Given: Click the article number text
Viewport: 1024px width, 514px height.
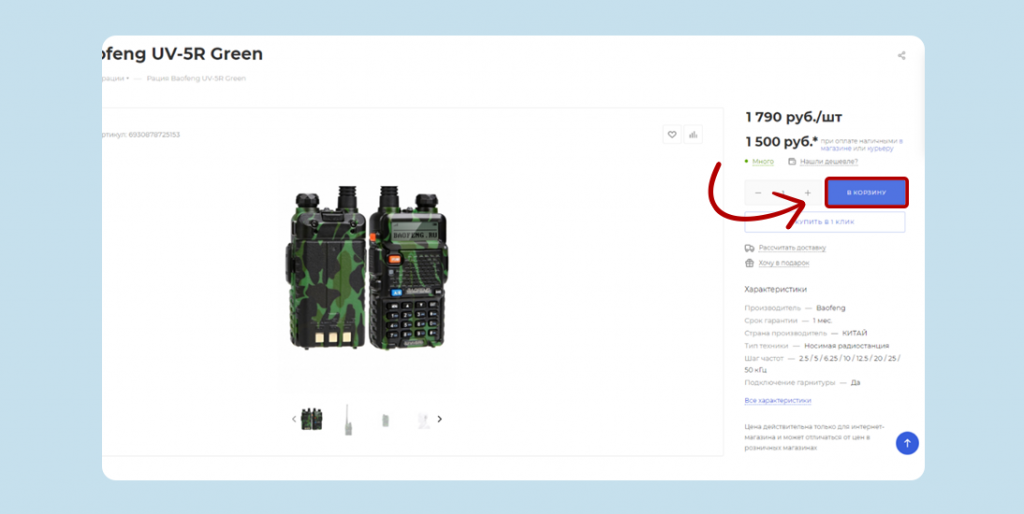Looking at the screenshot, I should pyautogui.click(x=141, y=135).
